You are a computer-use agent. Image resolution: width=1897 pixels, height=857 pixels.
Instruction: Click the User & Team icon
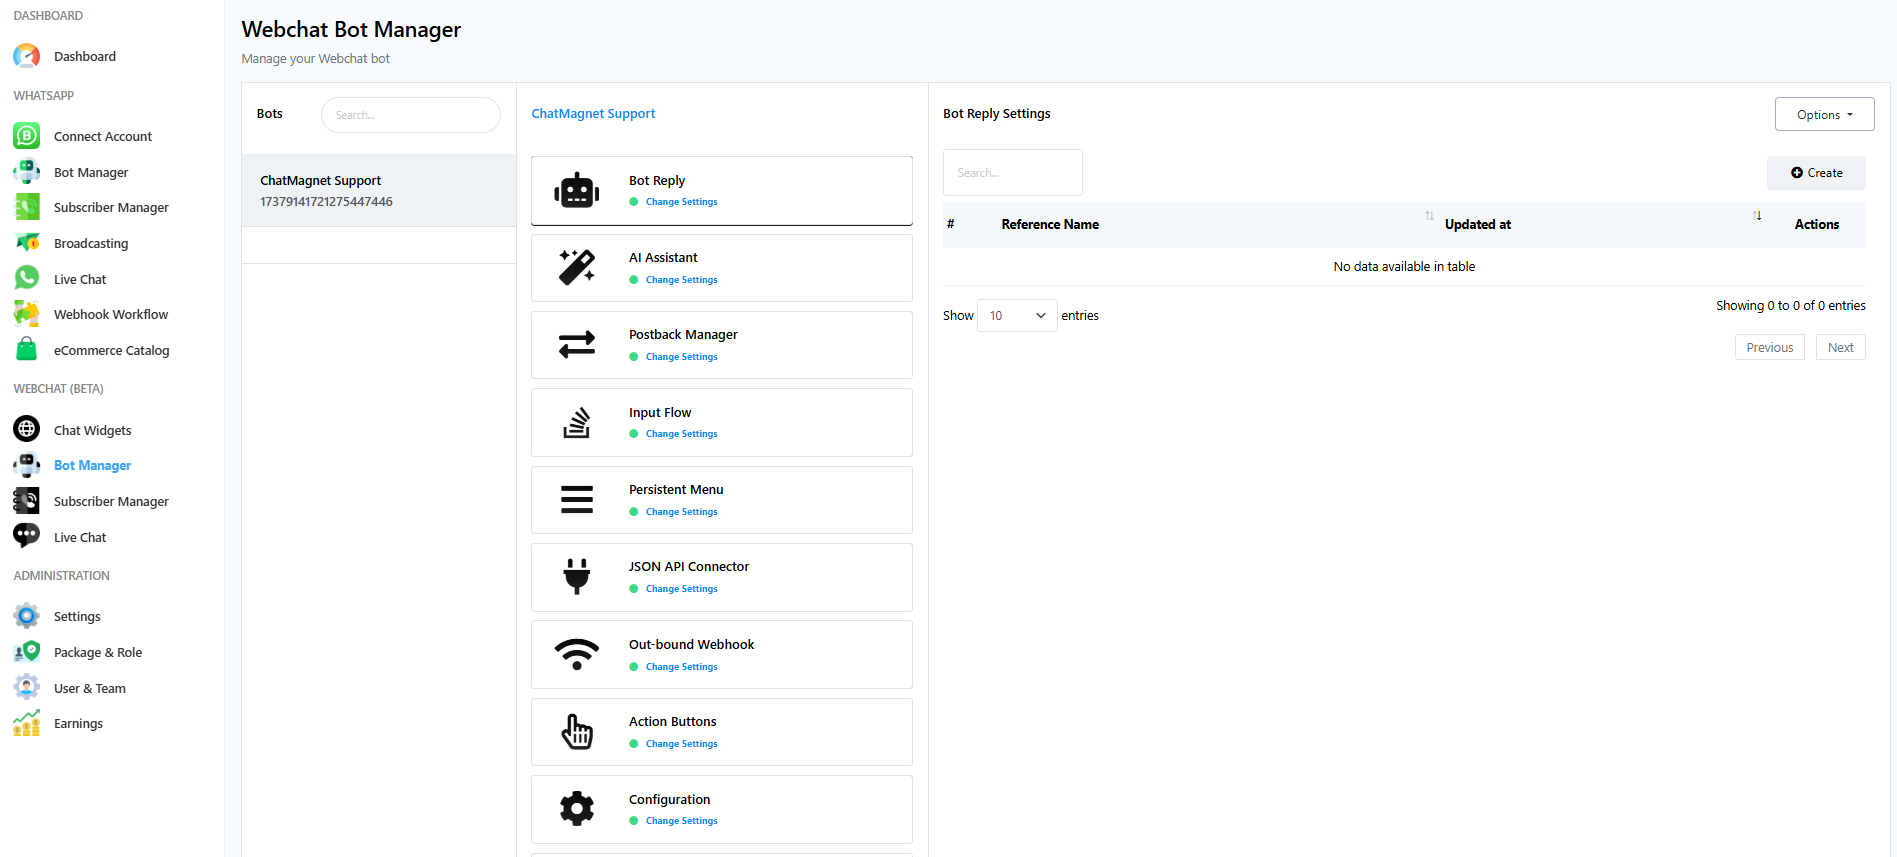click(27, 687)
